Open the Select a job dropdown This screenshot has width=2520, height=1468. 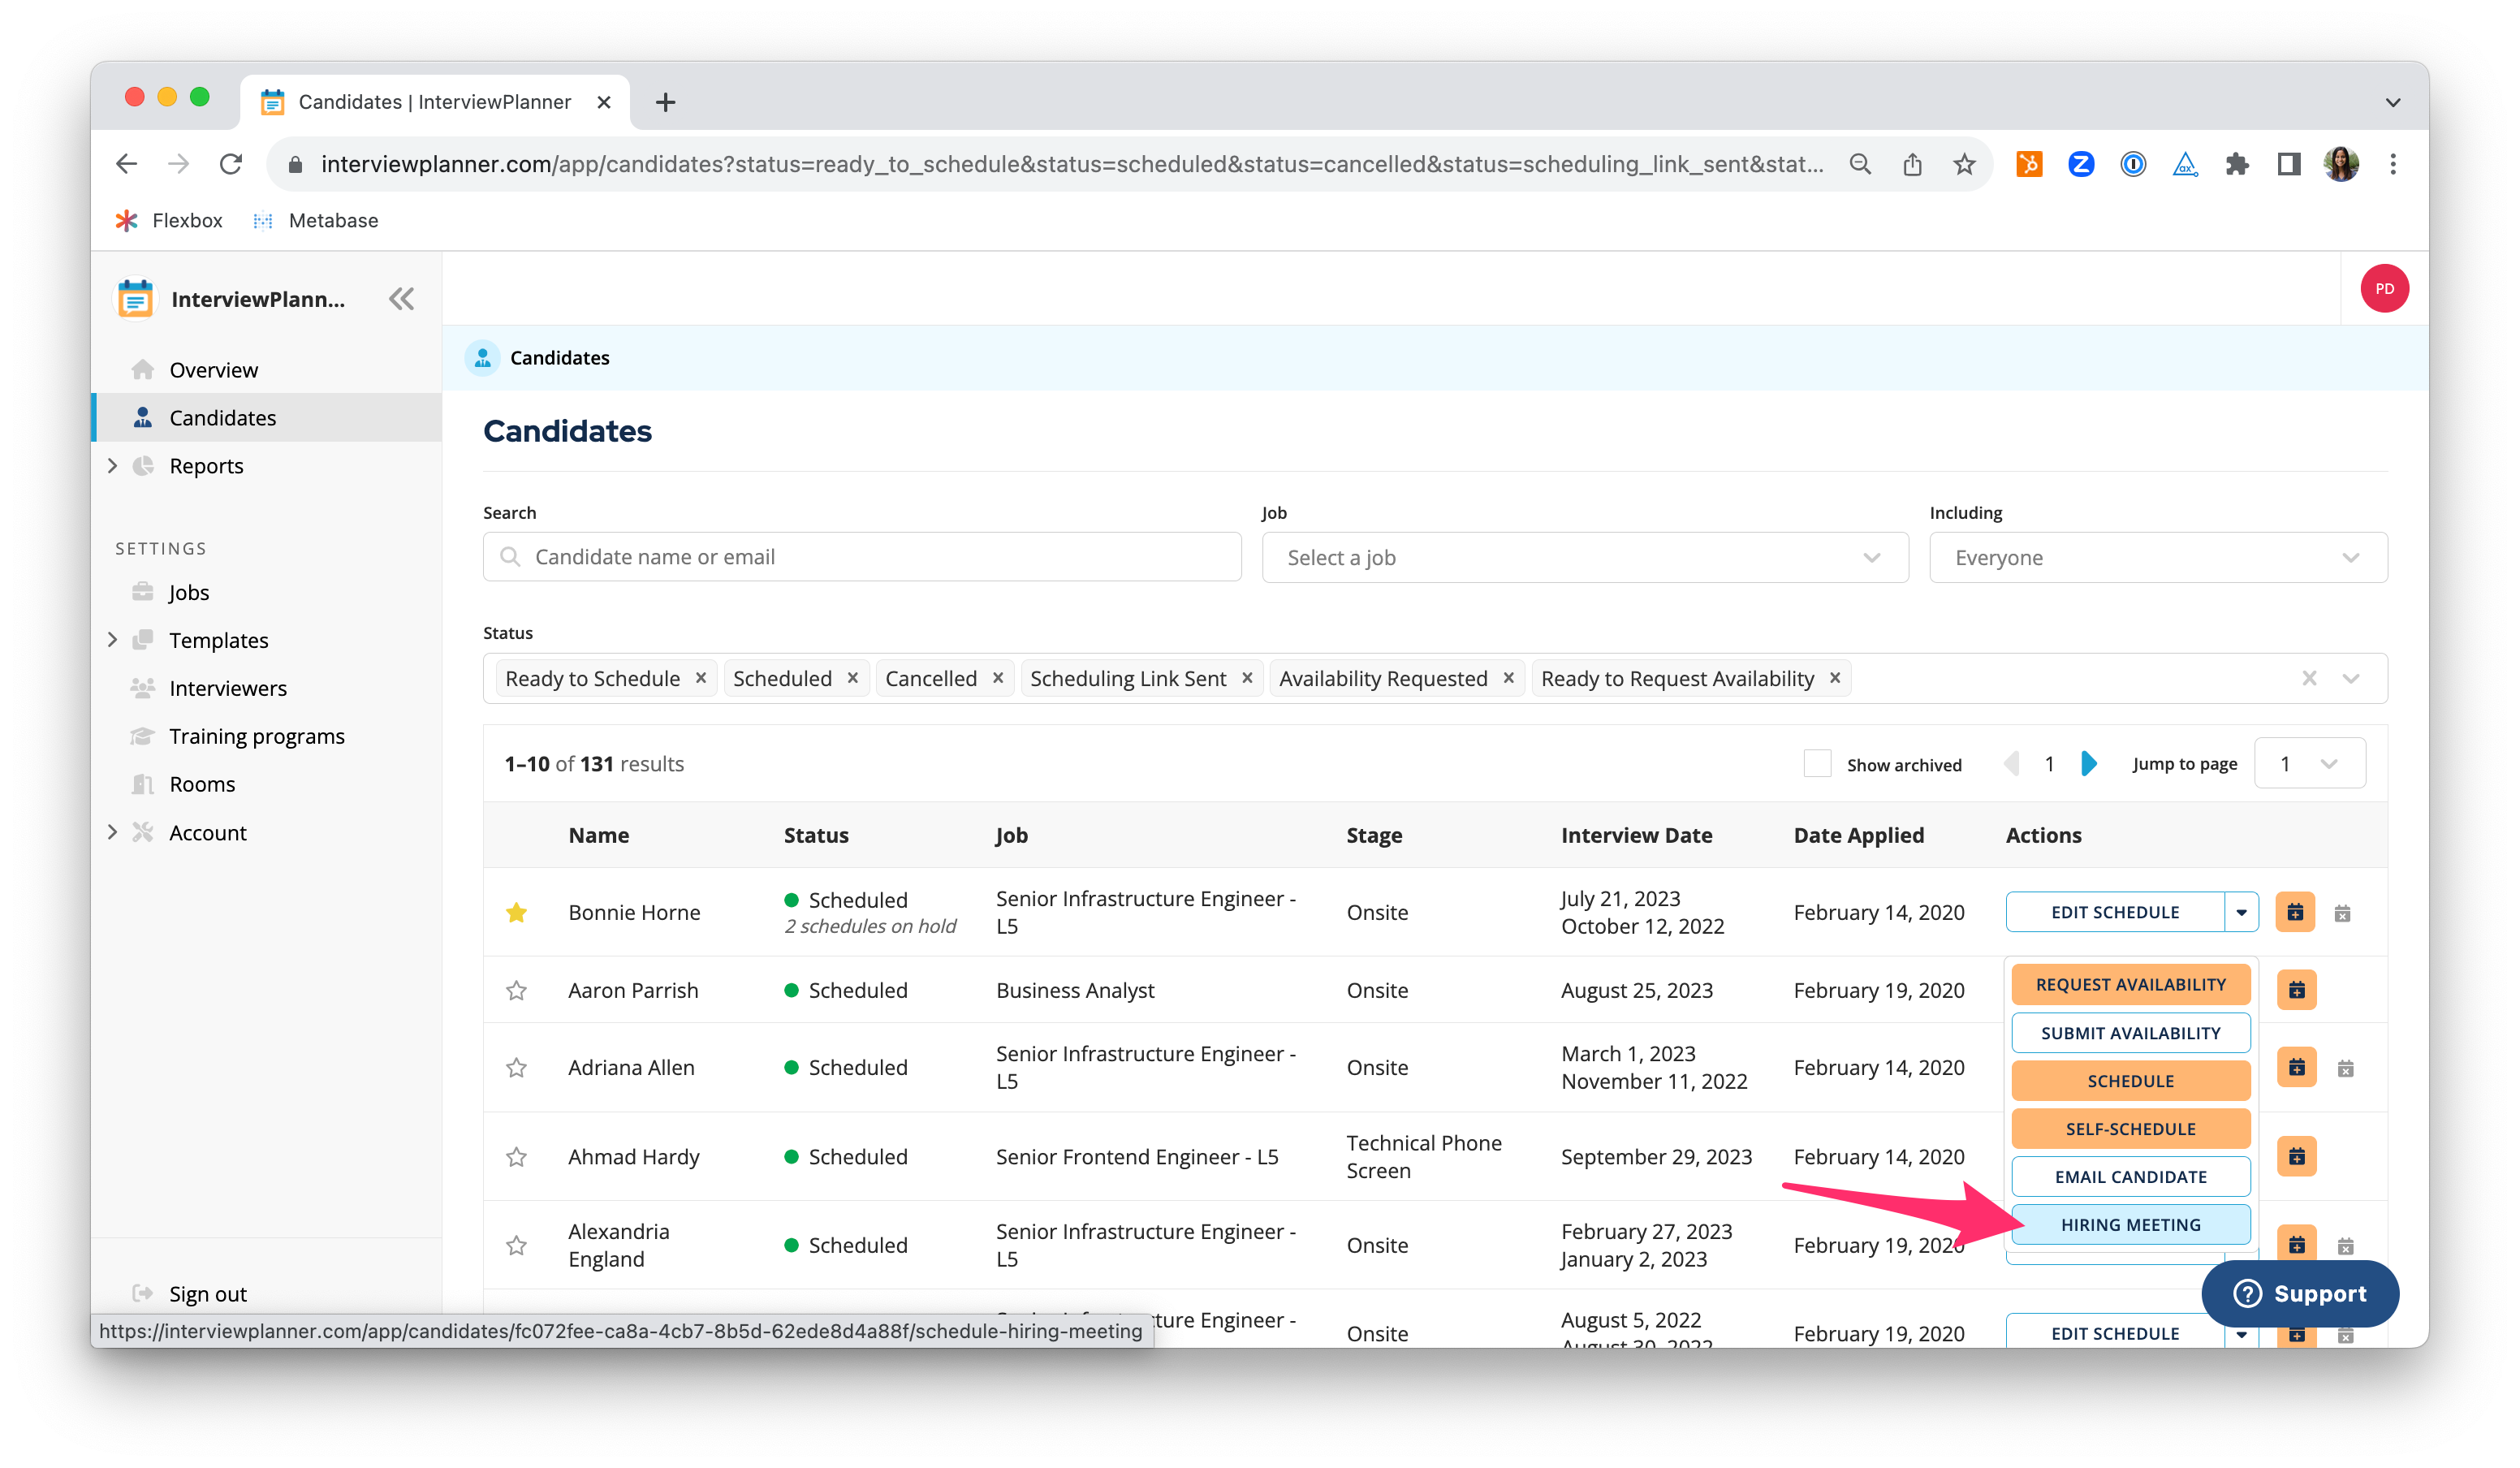pos(1584,558)
